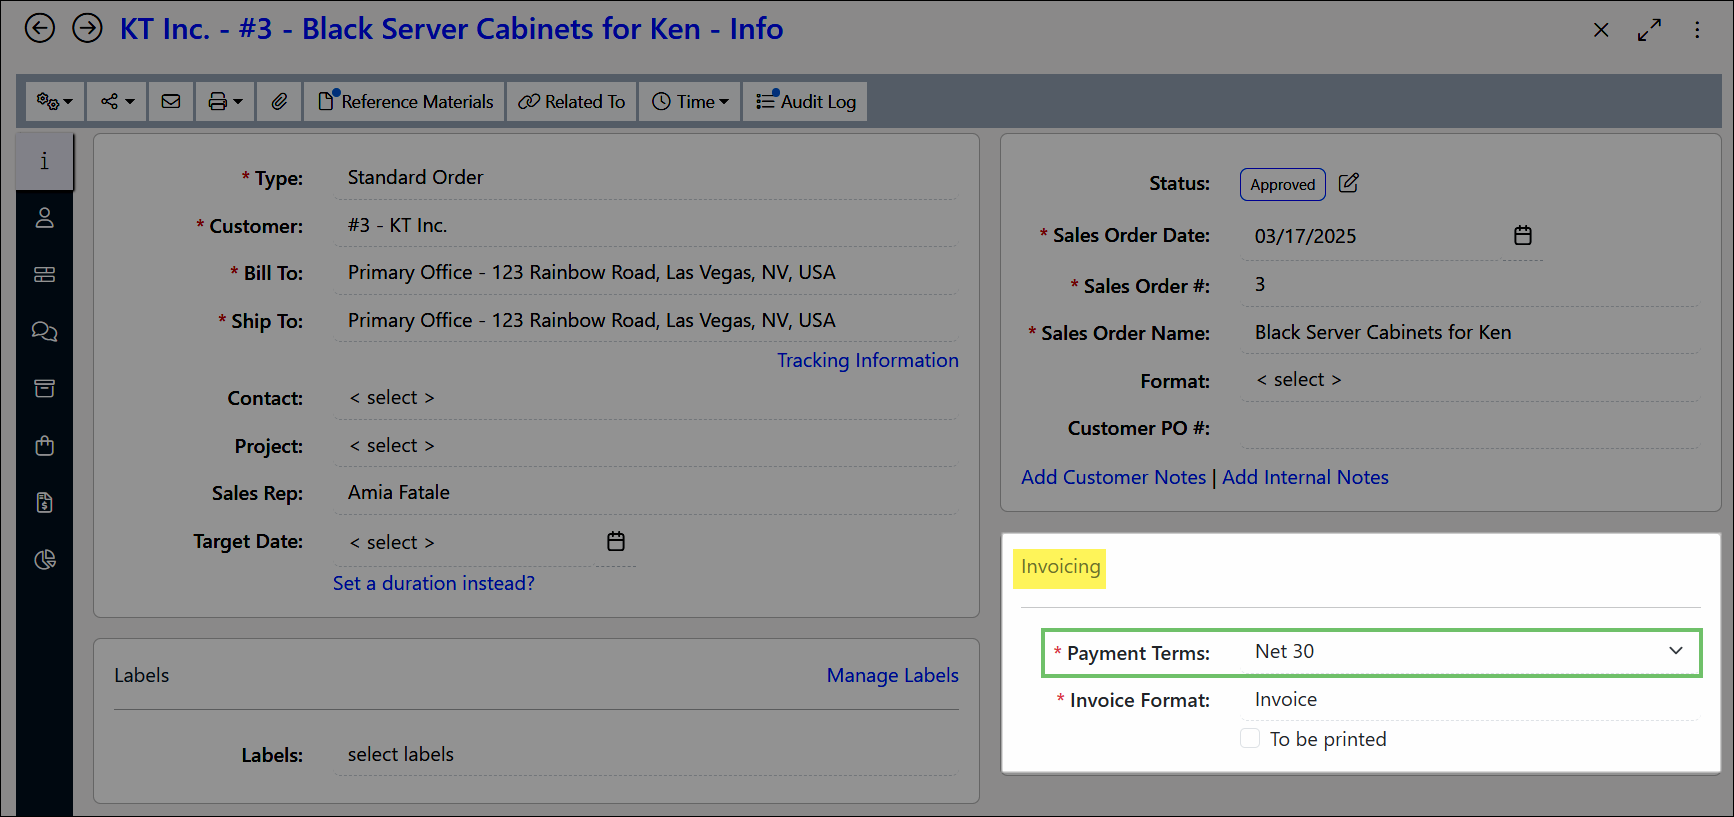
Task: Select the Info tab in sidebar
Action: [44, 161]
